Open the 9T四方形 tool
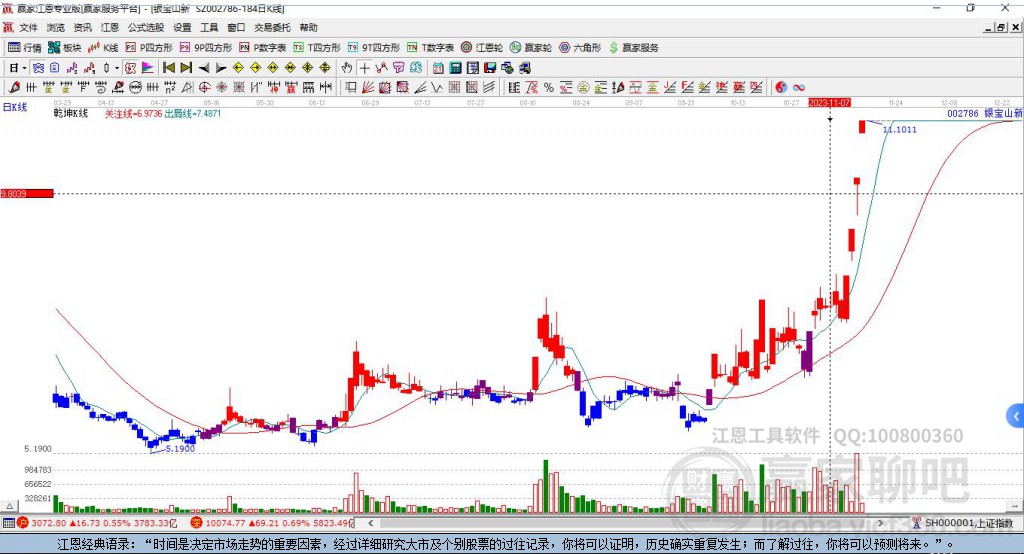This screenshot has height=554, width=1024. pyautogui.click(x=374, y=48)
